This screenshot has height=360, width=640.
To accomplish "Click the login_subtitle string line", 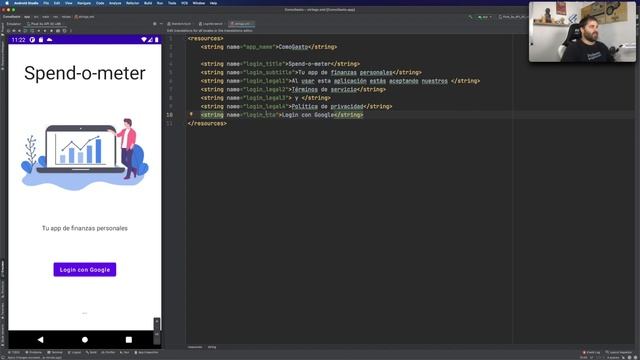I will pyautogui.click(x=311, y=73).
